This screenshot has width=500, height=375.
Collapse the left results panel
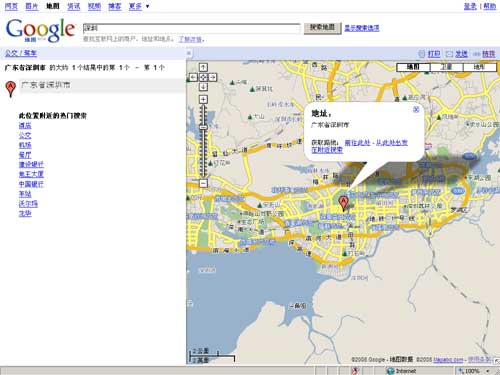point(189,53)
